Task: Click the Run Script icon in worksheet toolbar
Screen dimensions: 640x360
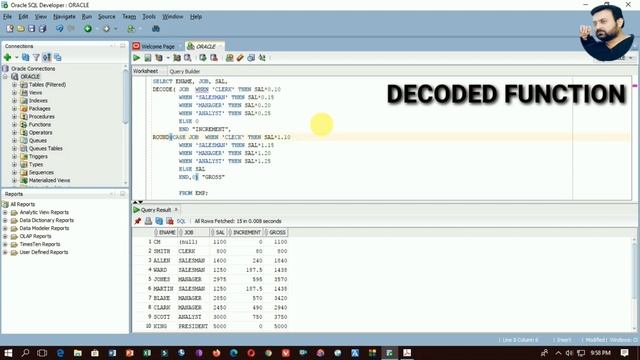Action: tap(148, 58)
